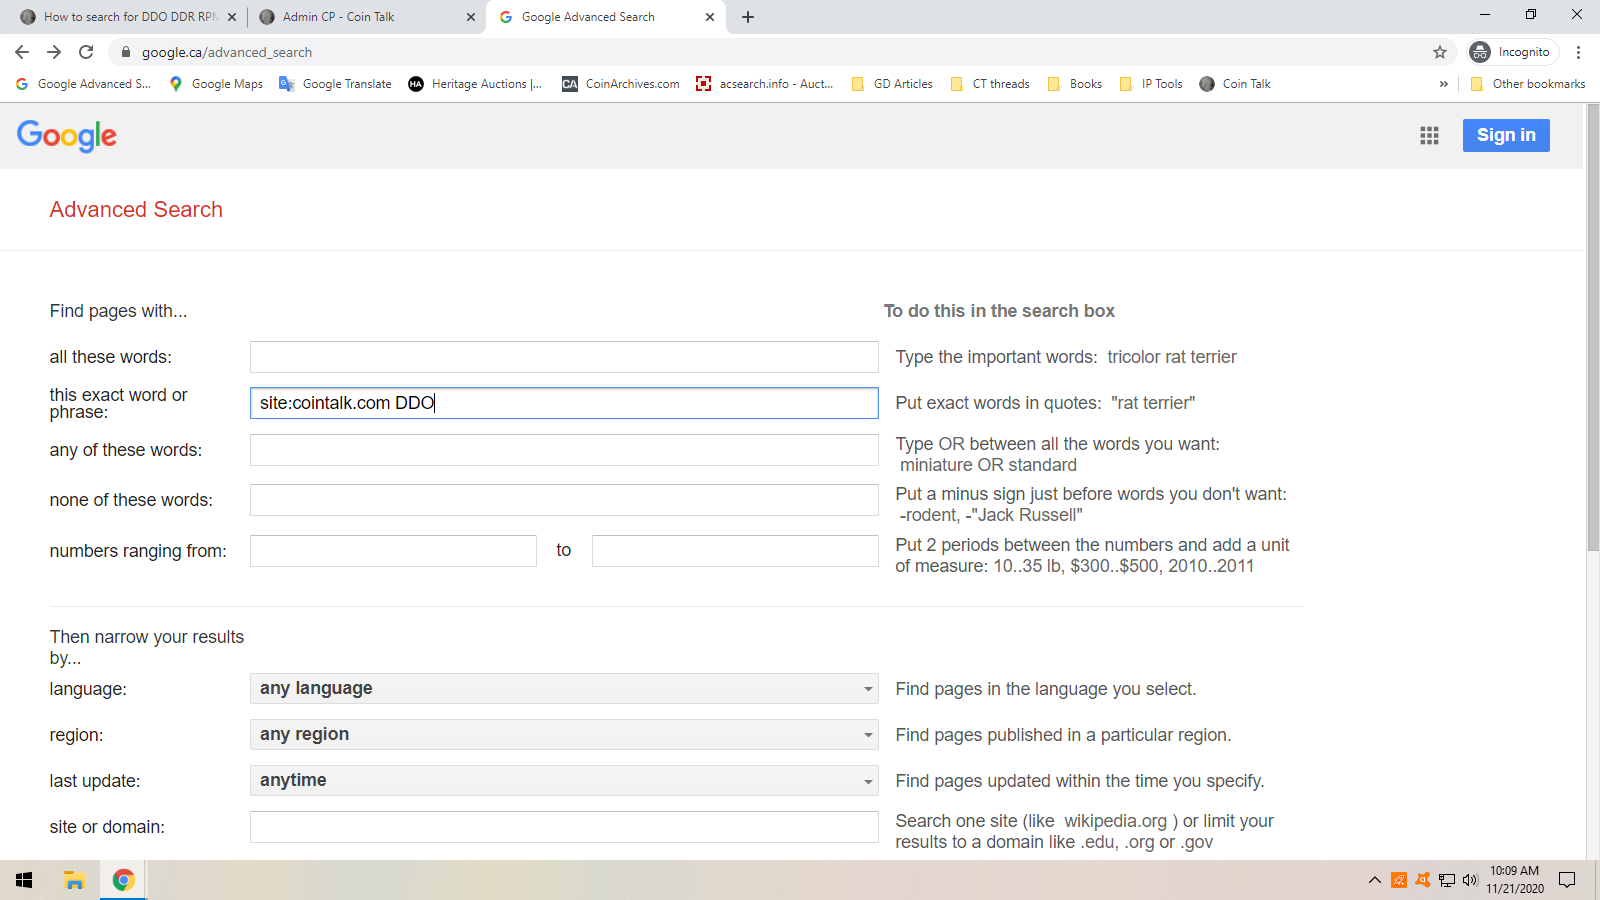Open the Google Maps bookmark
1600x900 pixels.
[216, 84]
